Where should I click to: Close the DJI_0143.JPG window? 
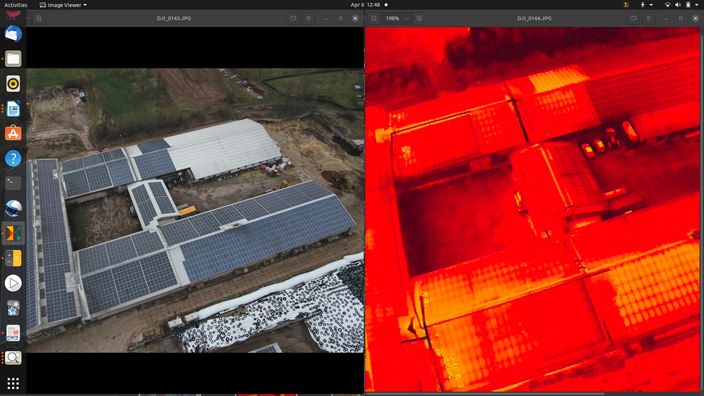pos(355,18)
